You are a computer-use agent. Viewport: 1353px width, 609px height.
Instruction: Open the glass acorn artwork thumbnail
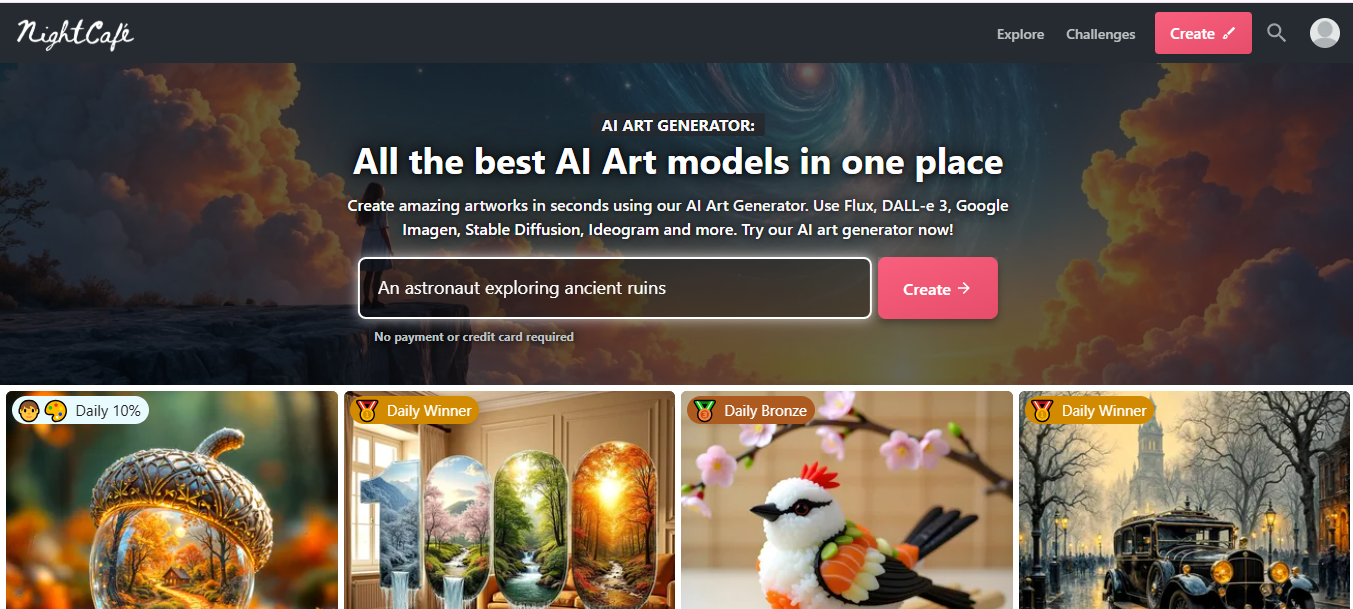click(x=172, y=500)
